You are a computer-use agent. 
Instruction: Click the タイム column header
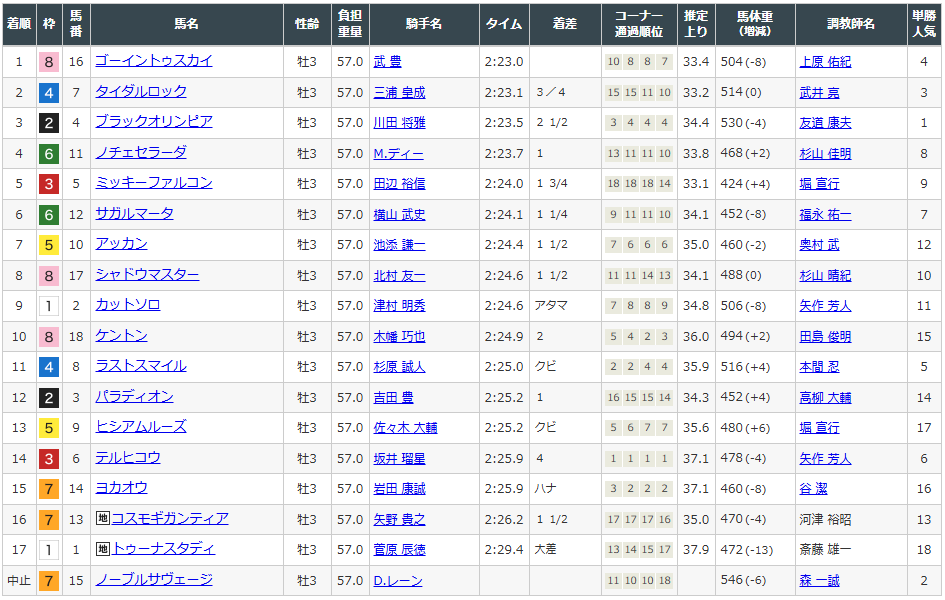coord(503,24)
